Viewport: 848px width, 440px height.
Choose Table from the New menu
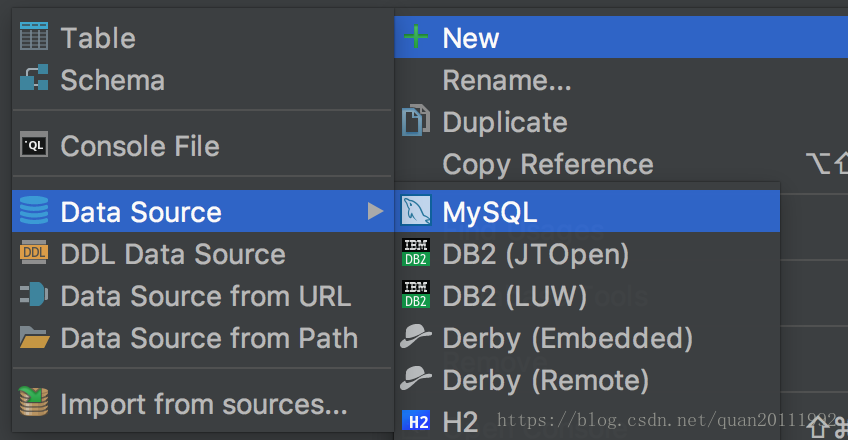pyautogui.click(x=203, y=37)
